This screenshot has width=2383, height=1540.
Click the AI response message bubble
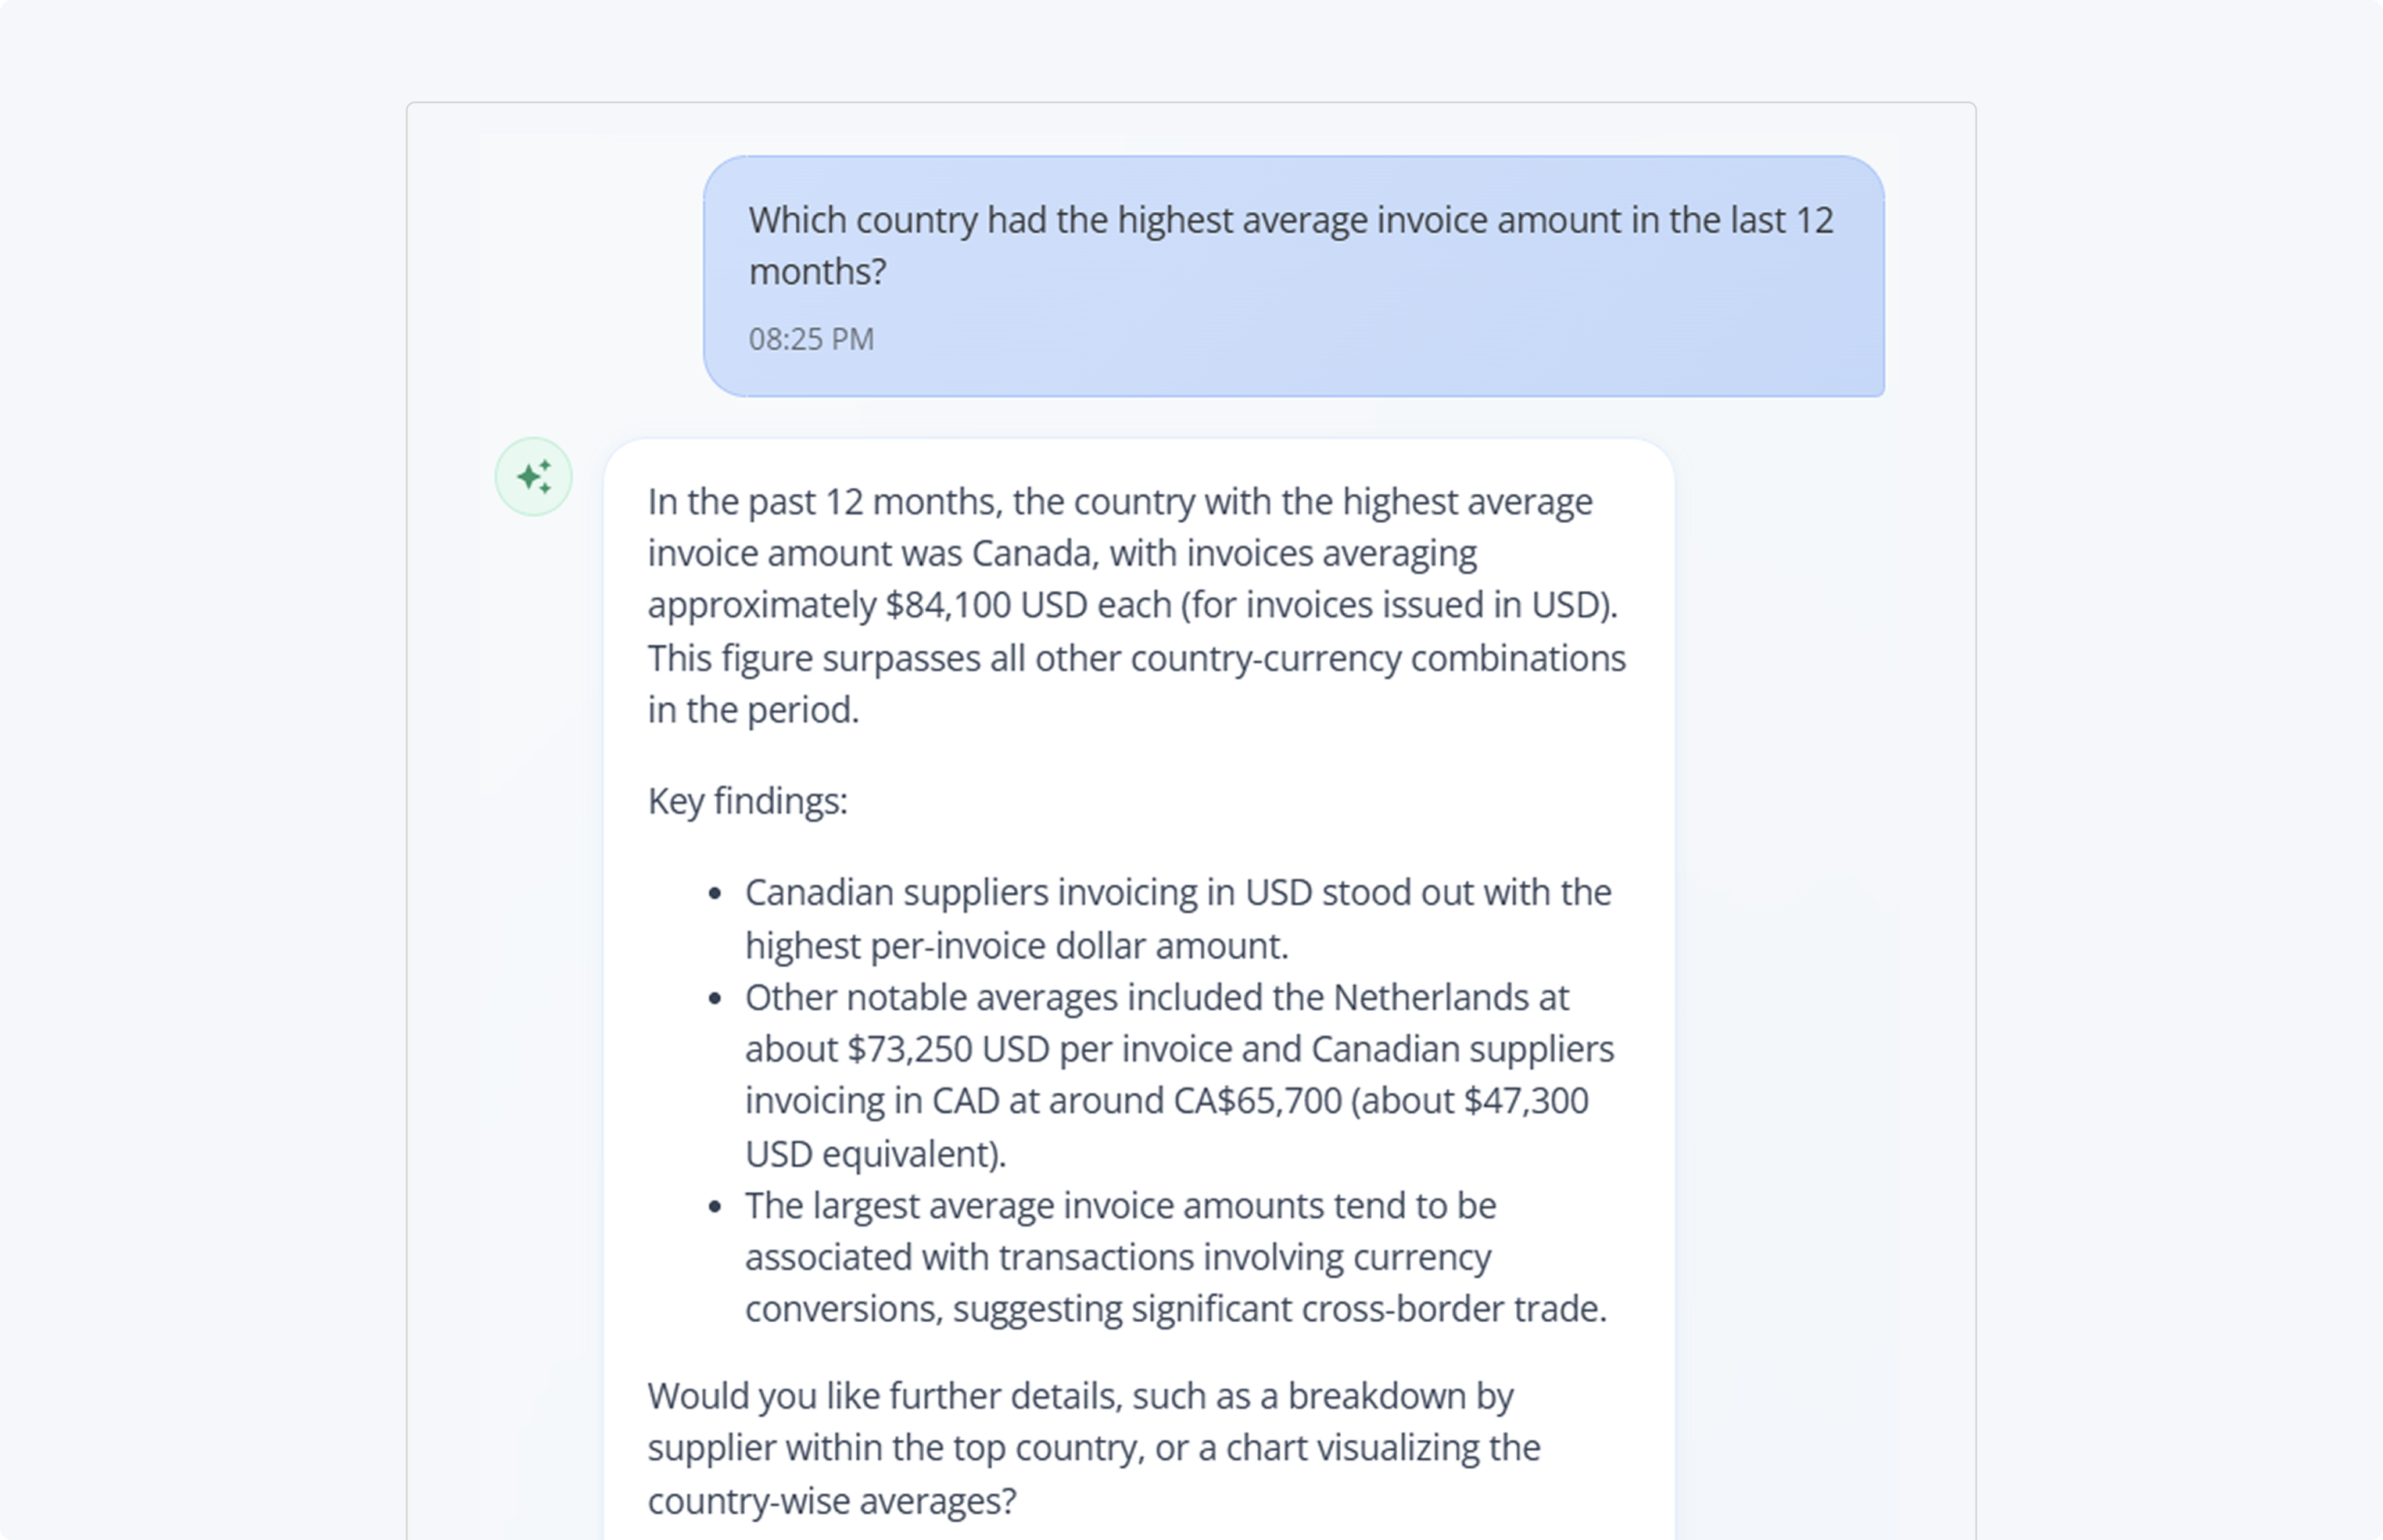coord(1140,950)
